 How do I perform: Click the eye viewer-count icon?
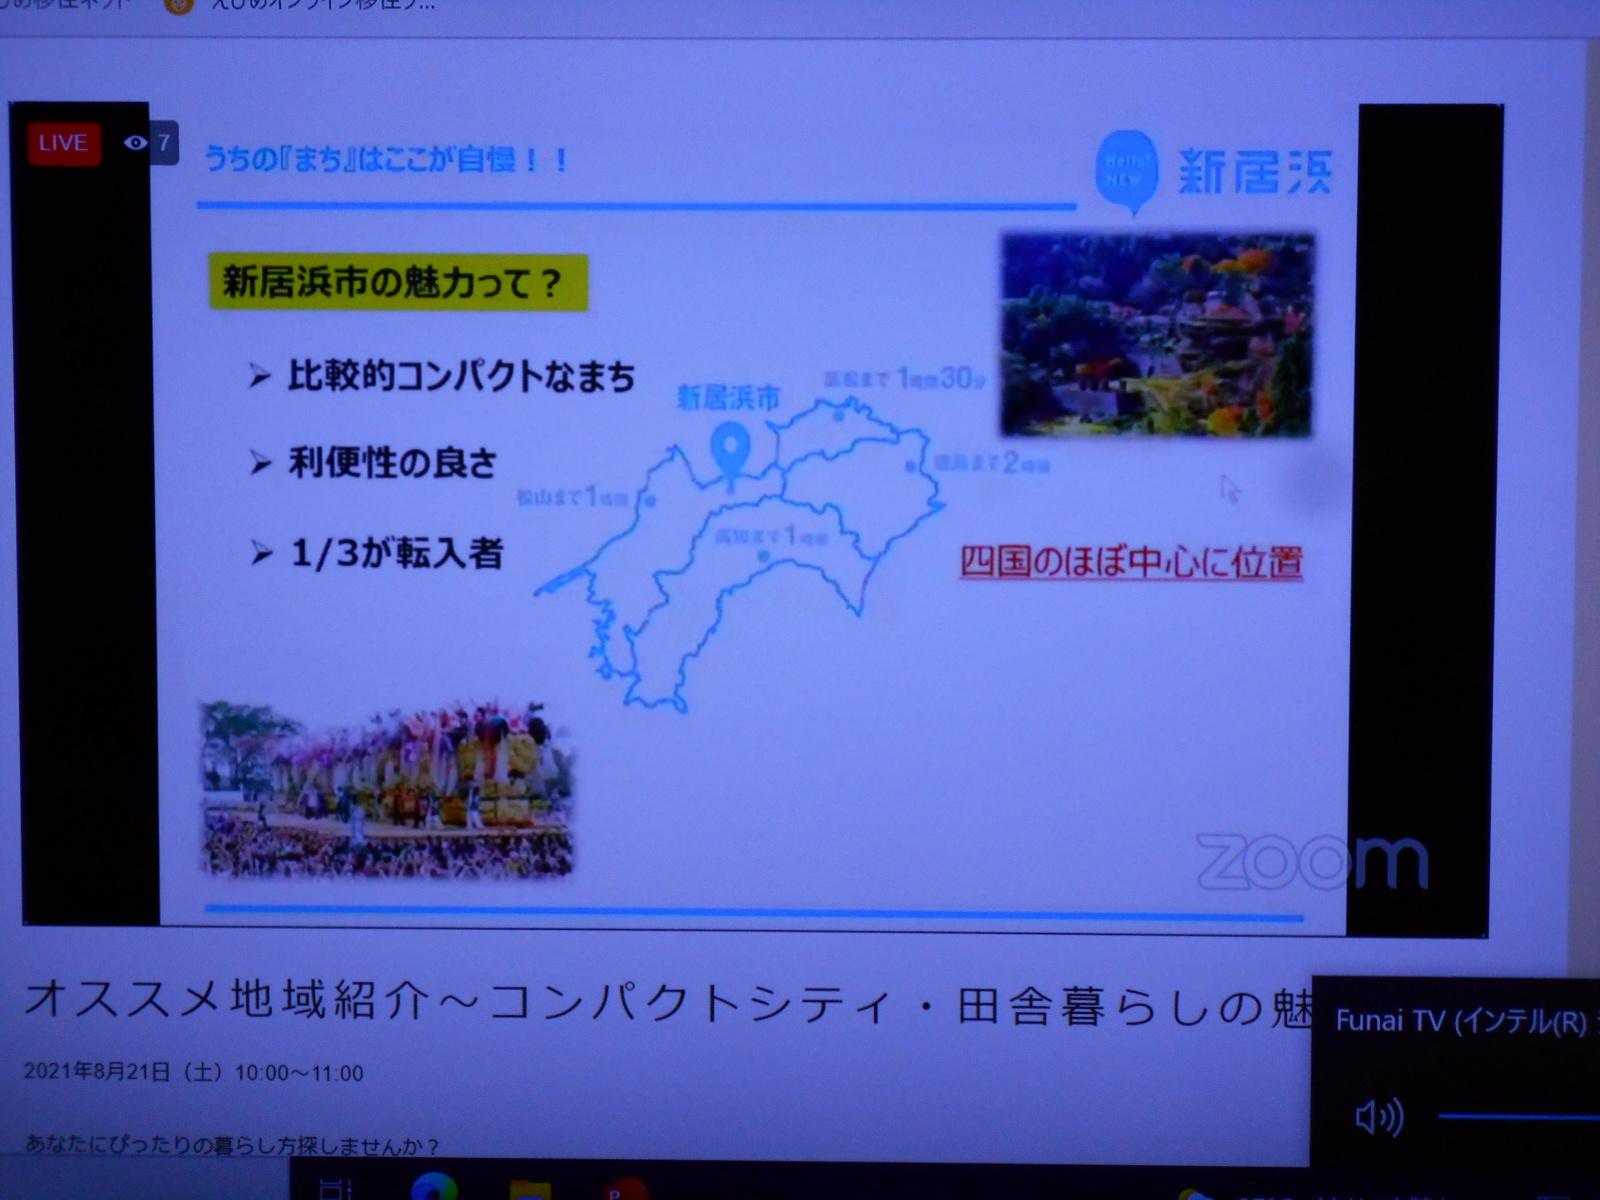(x=136, y=143)
